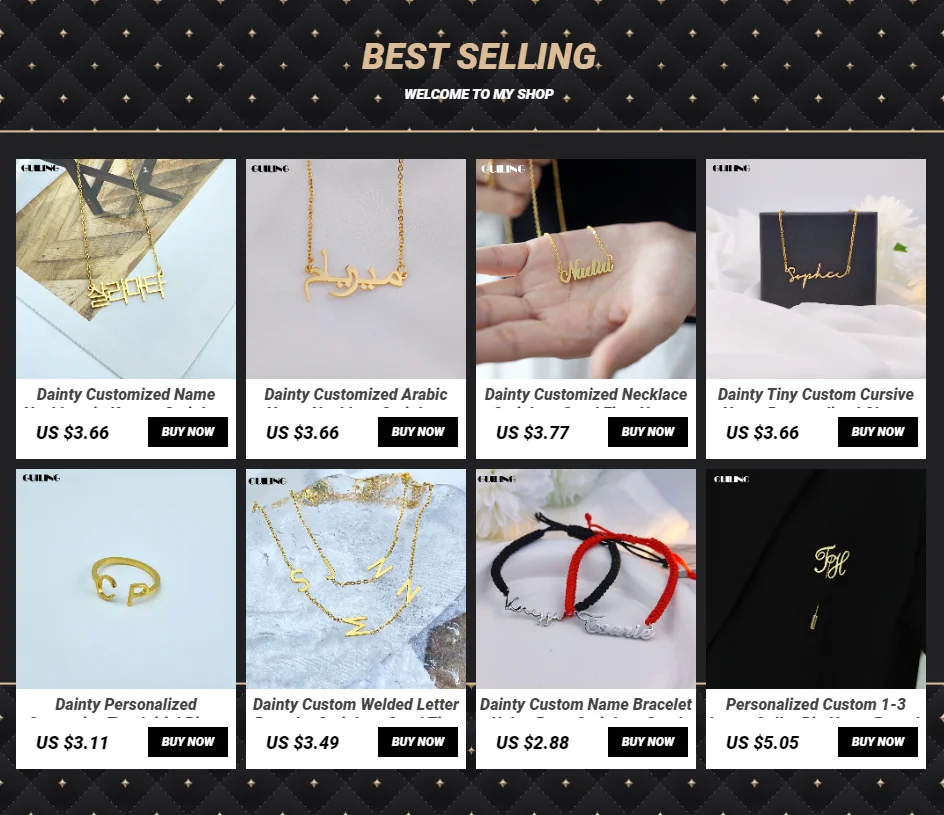Image resolution: width=944 pixels, height=815 pixels.
Task: Open the Dainty Custom Name Bracelet title
Action: tap(586, 704)
